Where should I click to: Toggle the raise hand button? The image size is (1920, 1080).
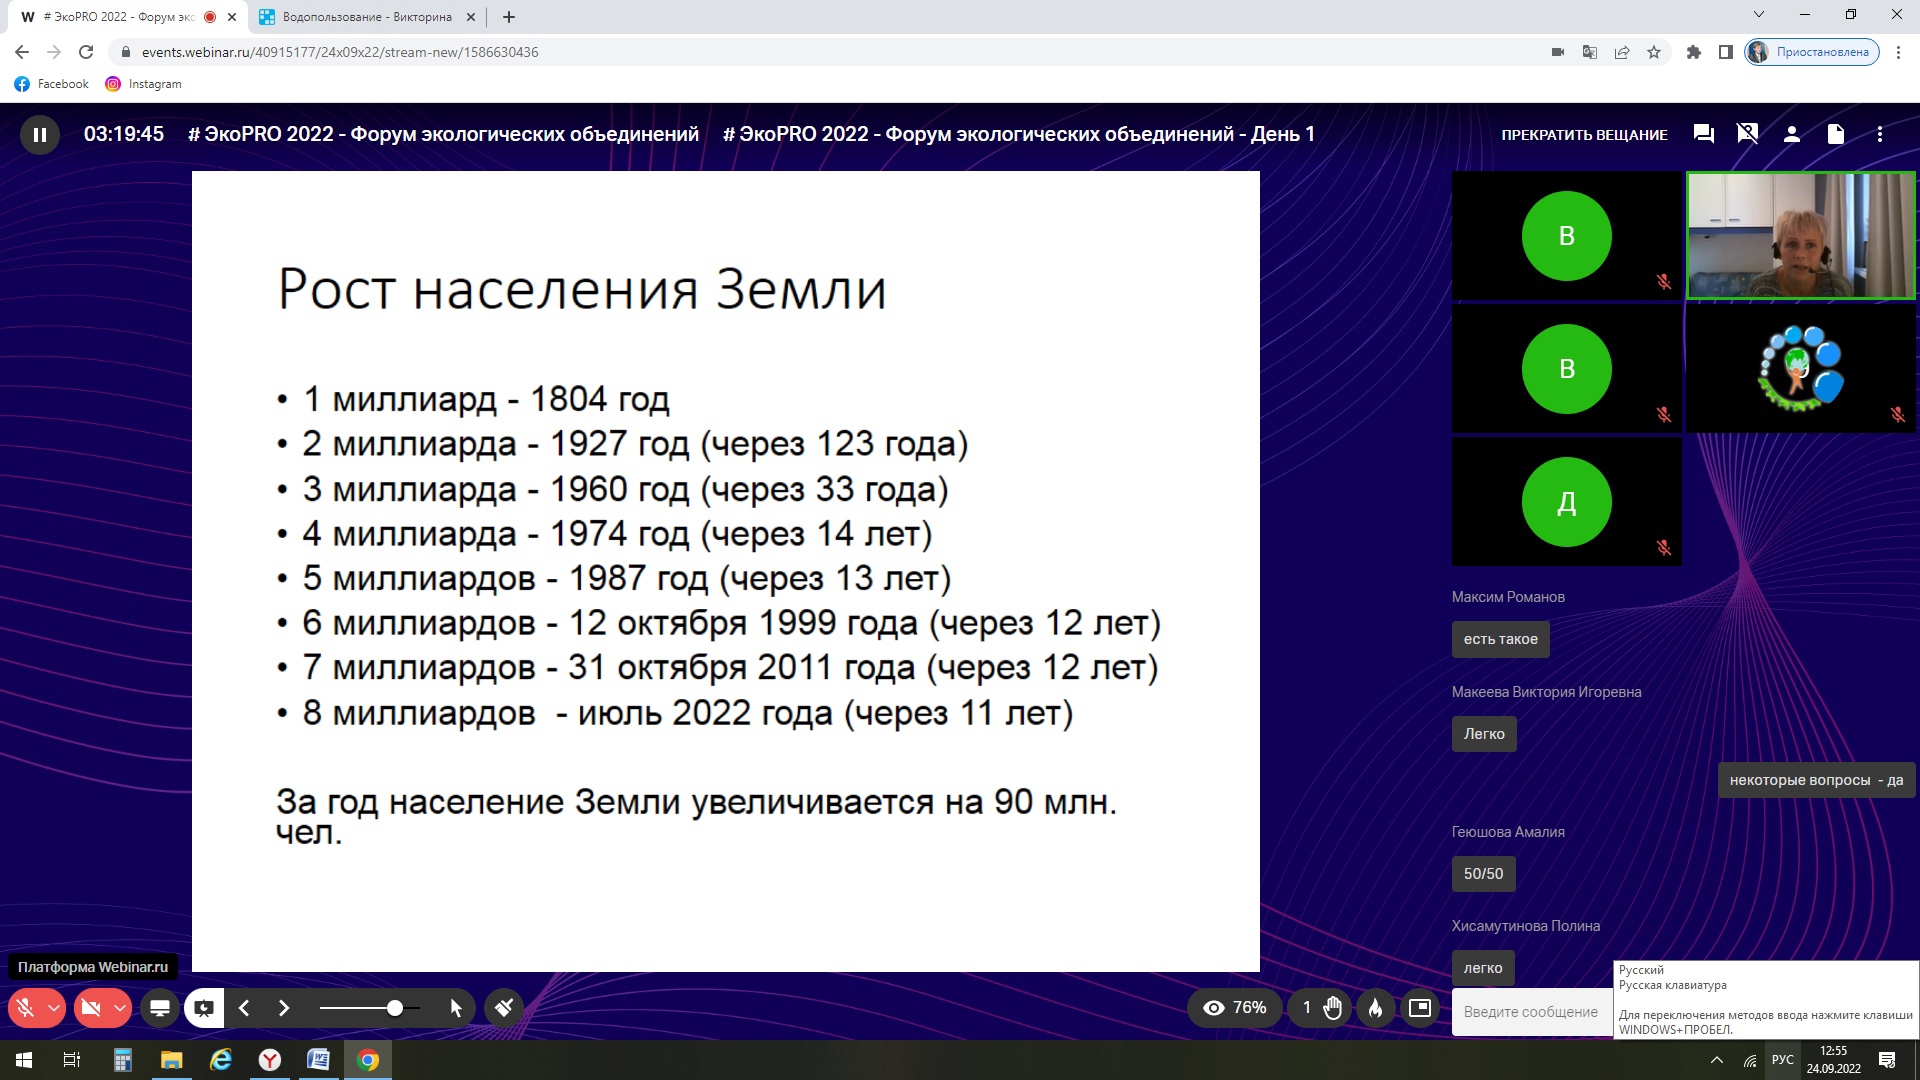1332,1008
